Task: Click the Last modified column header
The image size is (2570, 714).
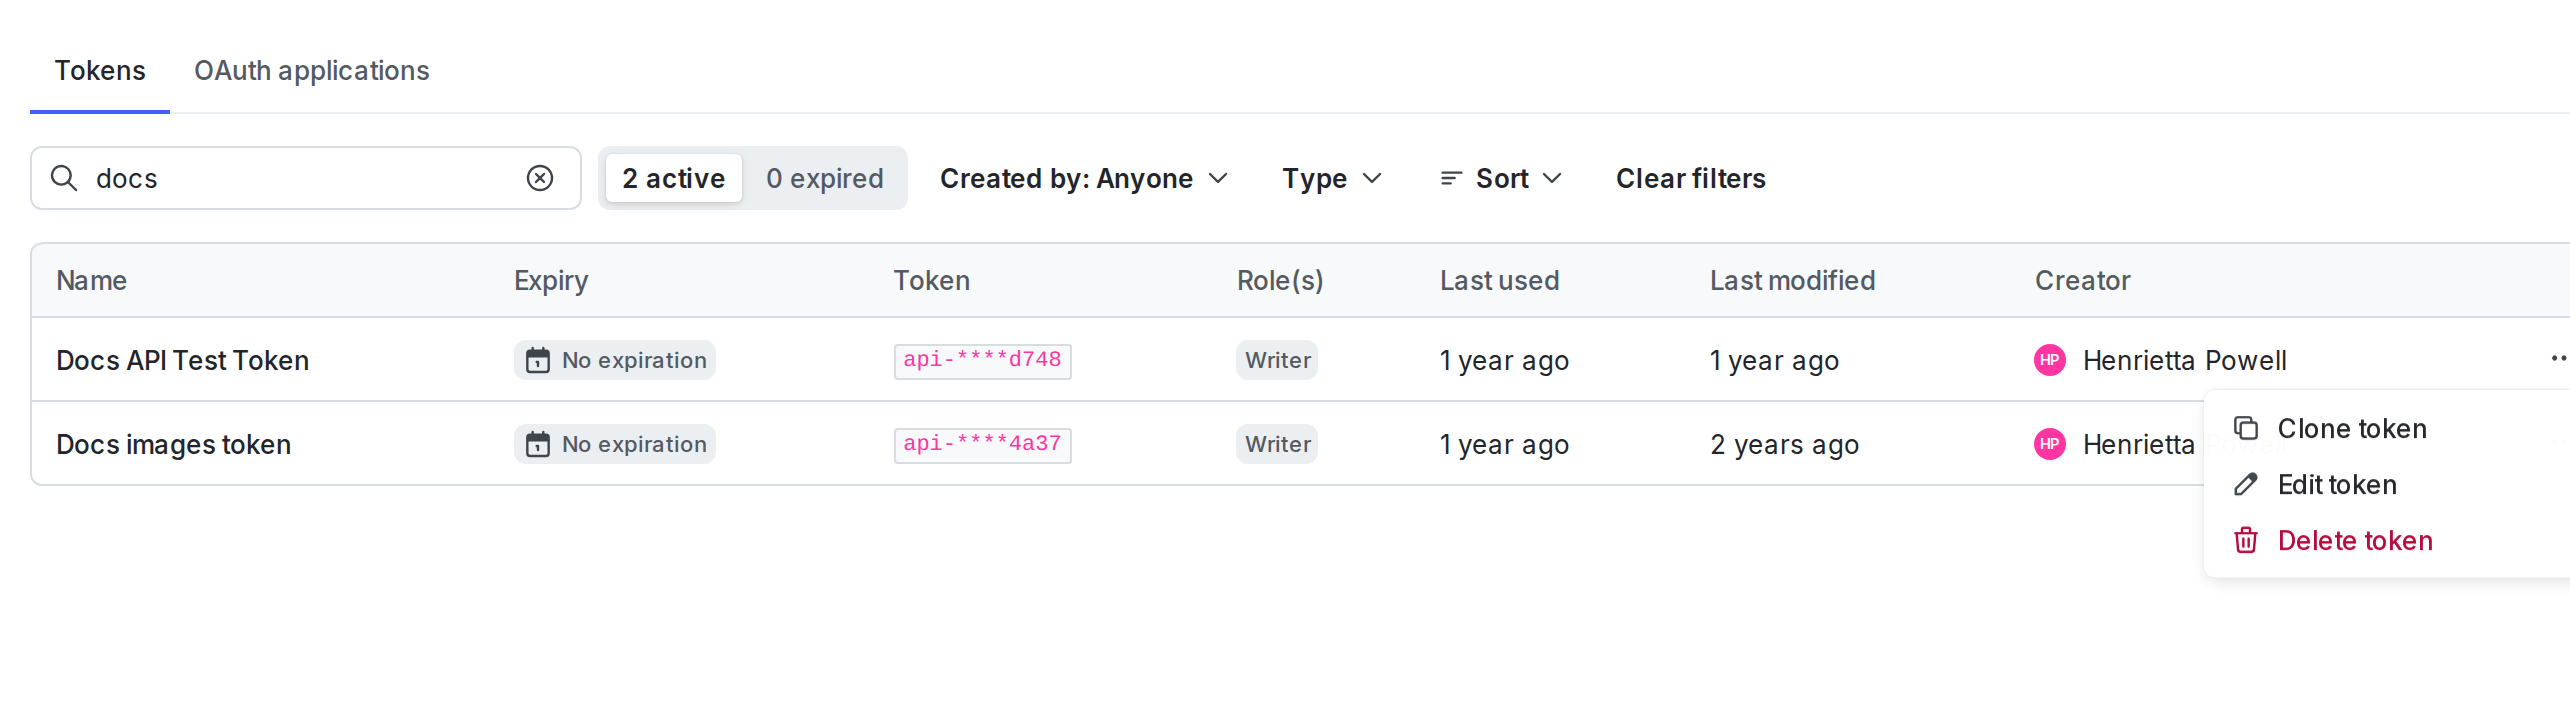Action: (x=1792, y=280)
